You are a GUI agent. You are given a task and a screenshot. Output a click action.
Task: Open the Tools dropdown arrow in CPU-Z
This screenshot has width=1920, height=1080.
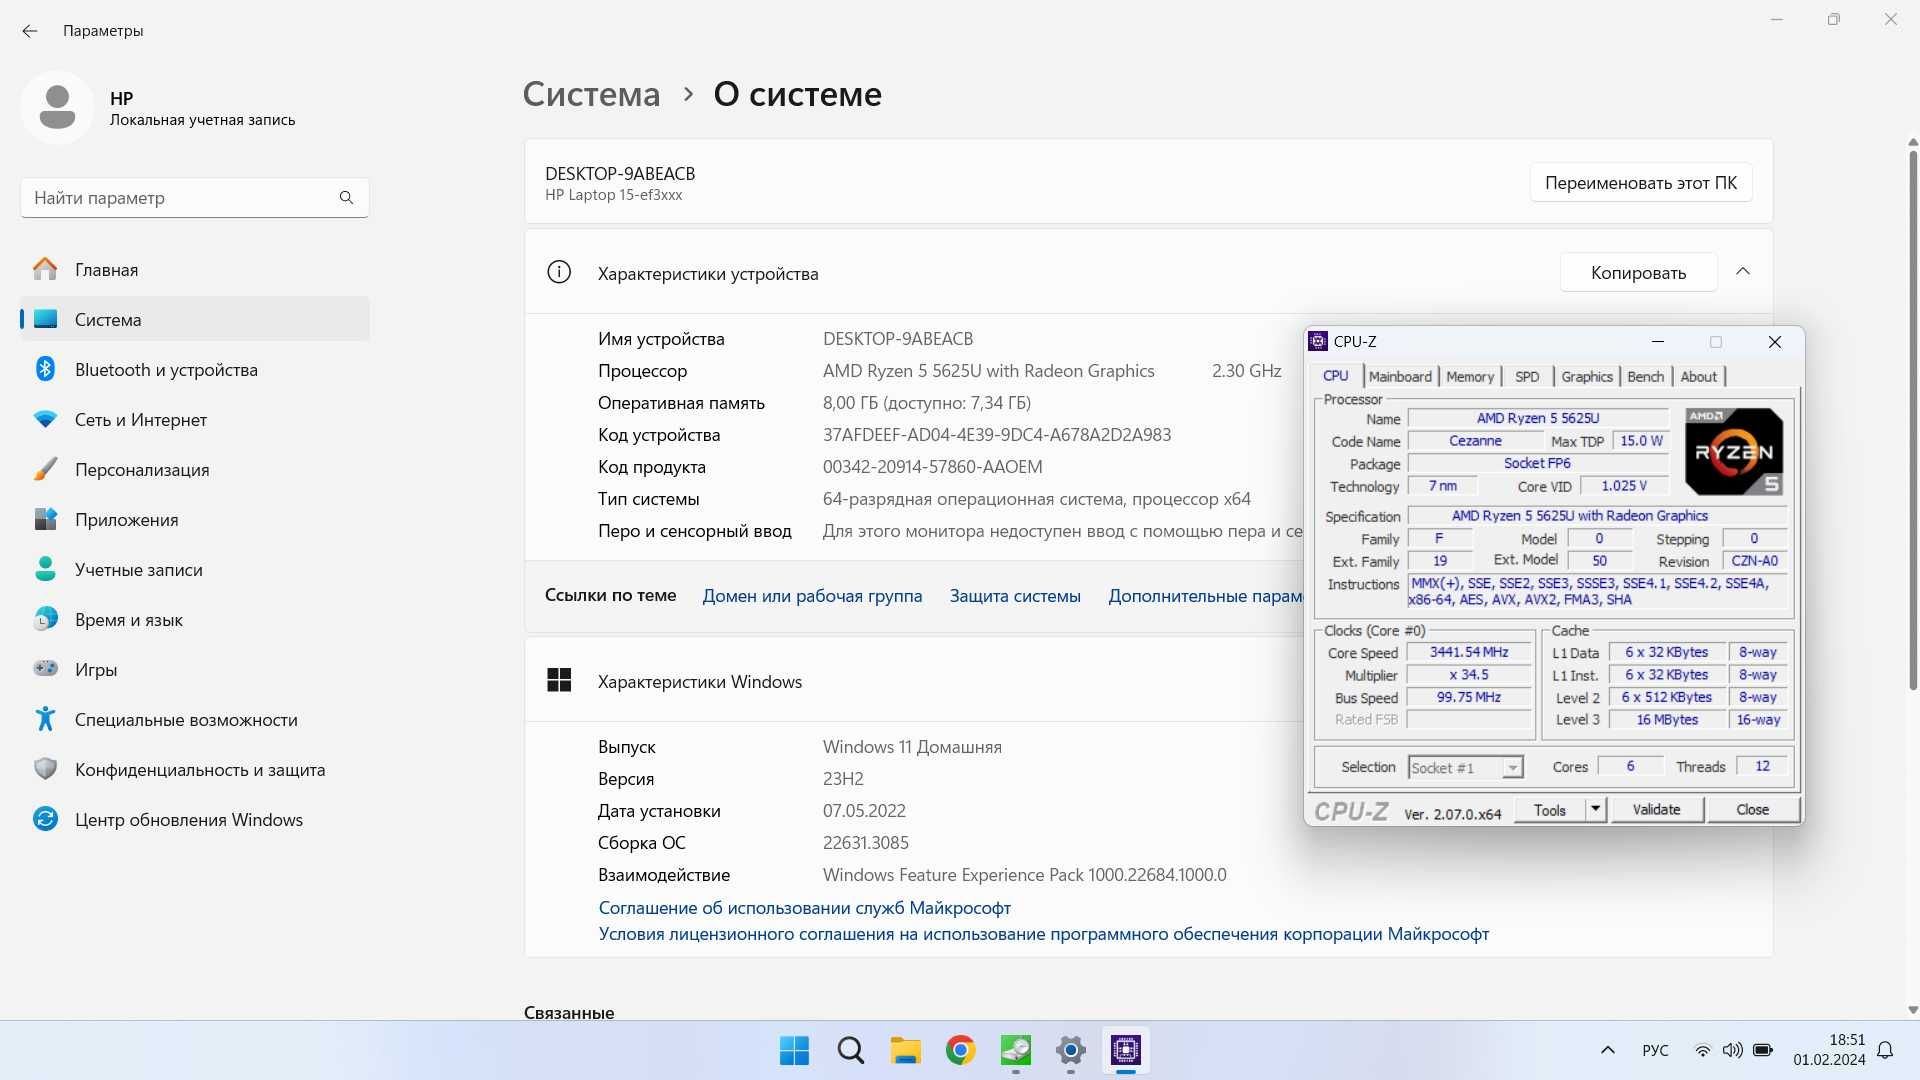[1596, 809]
